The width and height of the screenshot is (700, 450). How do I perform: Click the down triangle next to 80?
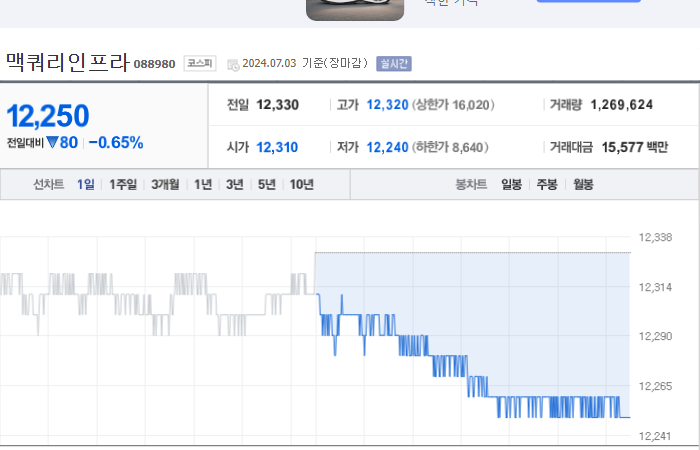click(x=52, y=142)
